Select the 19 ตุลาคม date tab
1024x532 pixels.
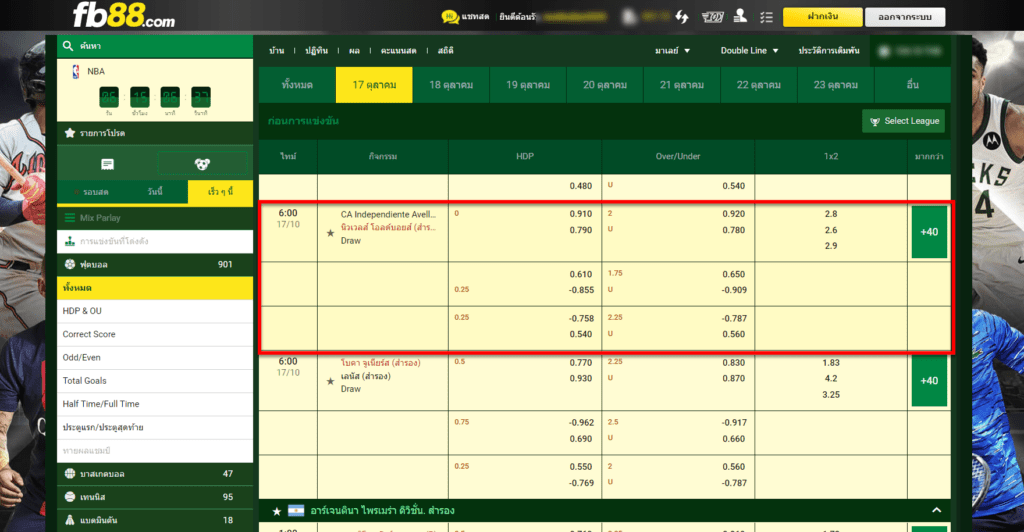click(528, 85)
